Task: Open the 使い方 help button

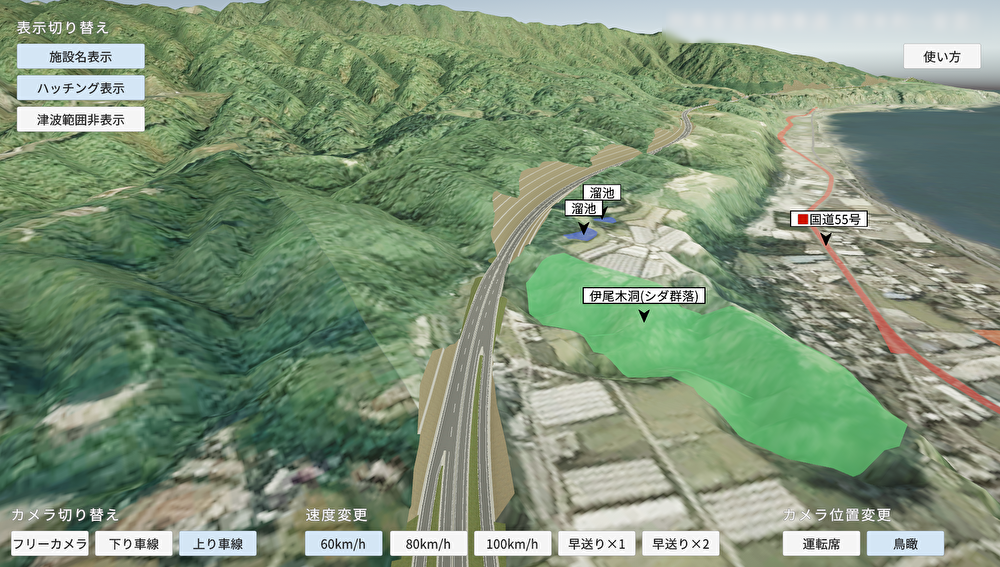Action: [941, 56]
